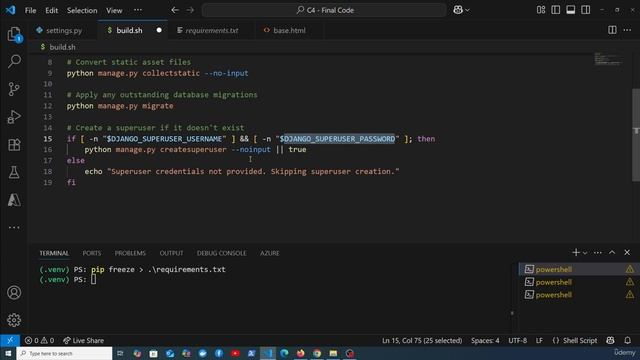
Task: Open the Source Control view
Action: [14, 89]
